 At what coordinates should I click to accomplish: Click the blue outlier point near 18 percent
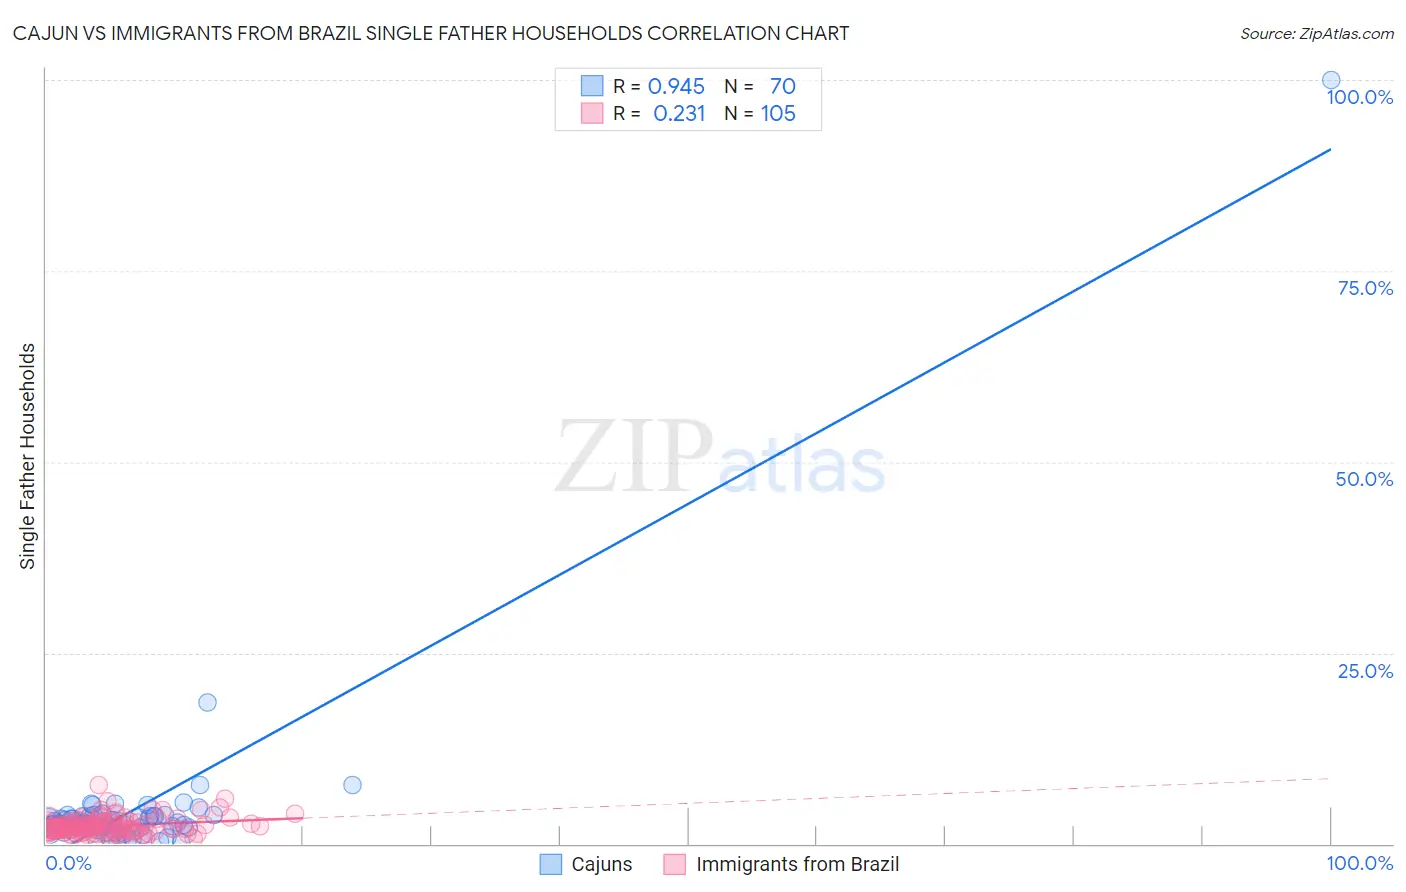click(207, 702)
